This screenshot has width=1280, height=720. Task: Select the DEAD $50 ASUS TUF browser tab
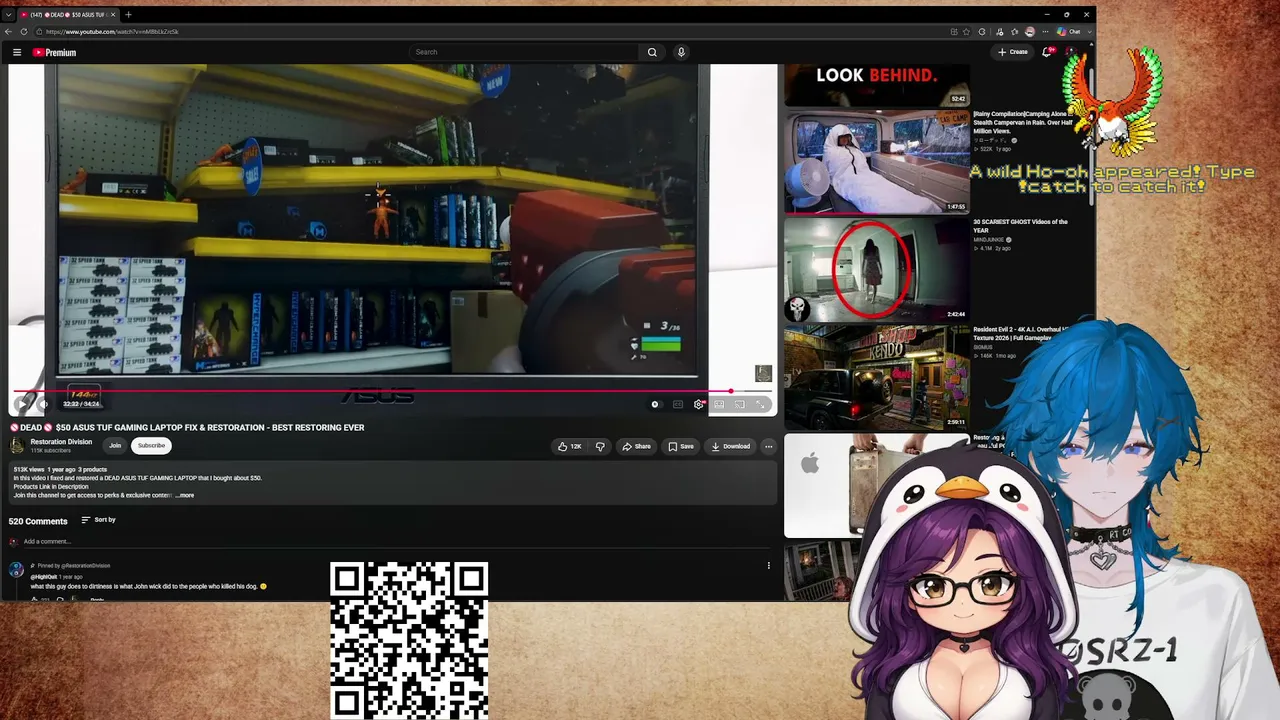click(x=68, y=15)
